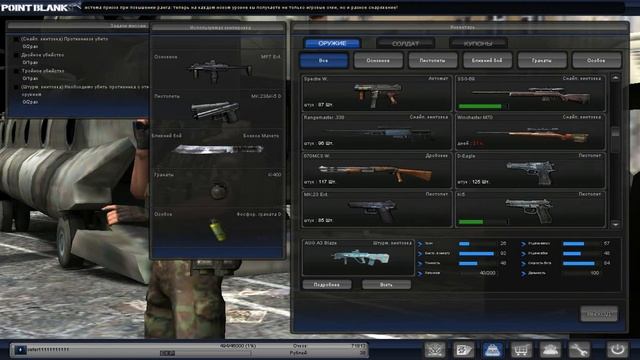
Task: Click the 'Тройное убийство' mission task
Action: coord(42,71)
